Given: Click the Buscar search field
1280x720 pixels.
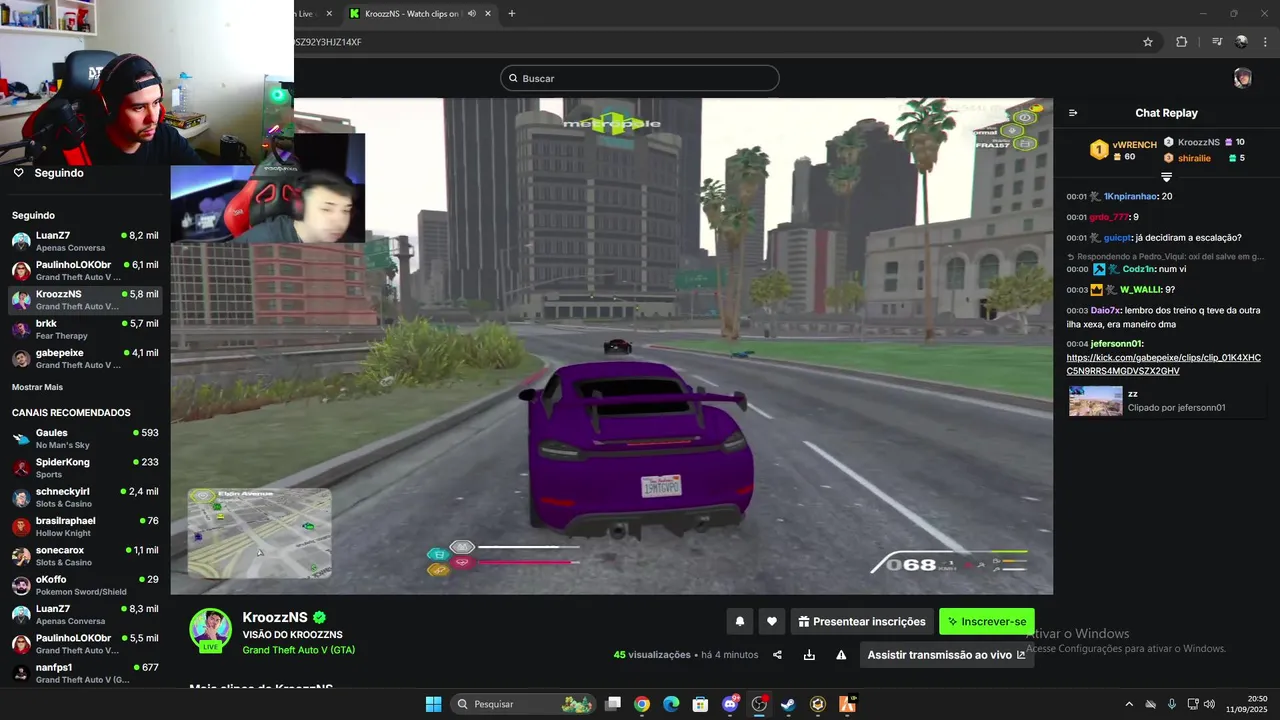Looking at the screenshot, I should point(640,78).
